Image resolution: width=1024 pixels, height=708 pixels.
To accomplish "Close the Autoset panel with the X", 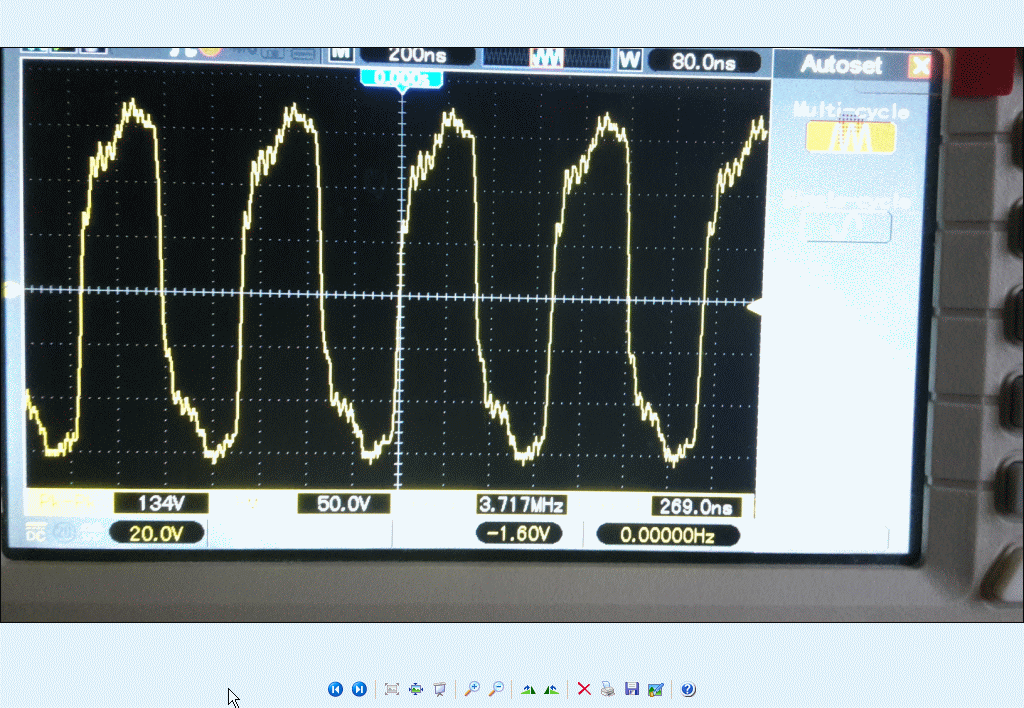I will click(919, 67).
